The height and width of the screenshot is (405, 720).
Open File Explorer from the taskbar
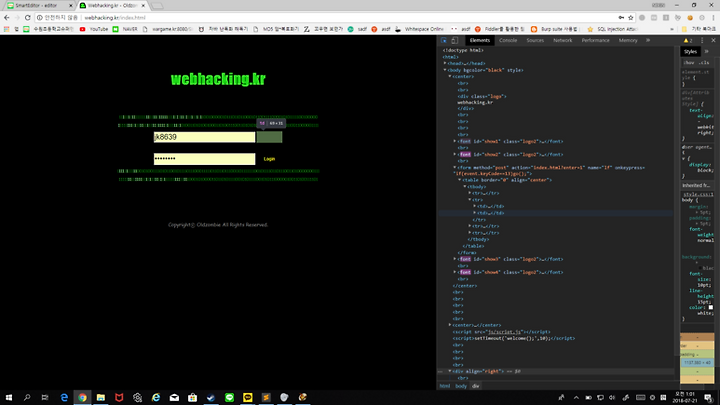(x=101, y=397)
